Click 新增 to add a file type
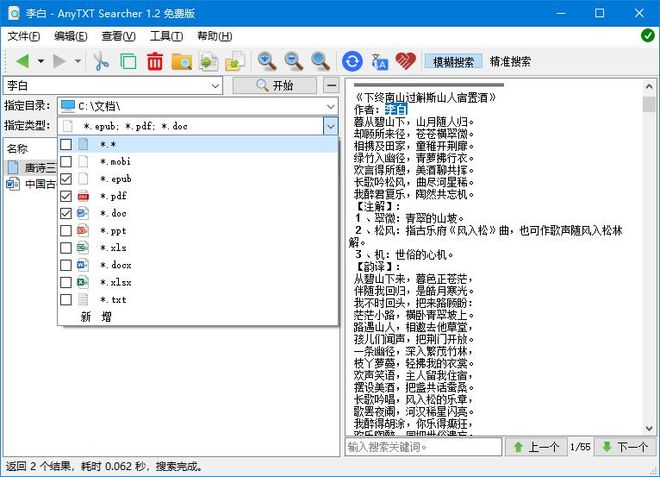660x477 pixels. (x=96, y=317)
